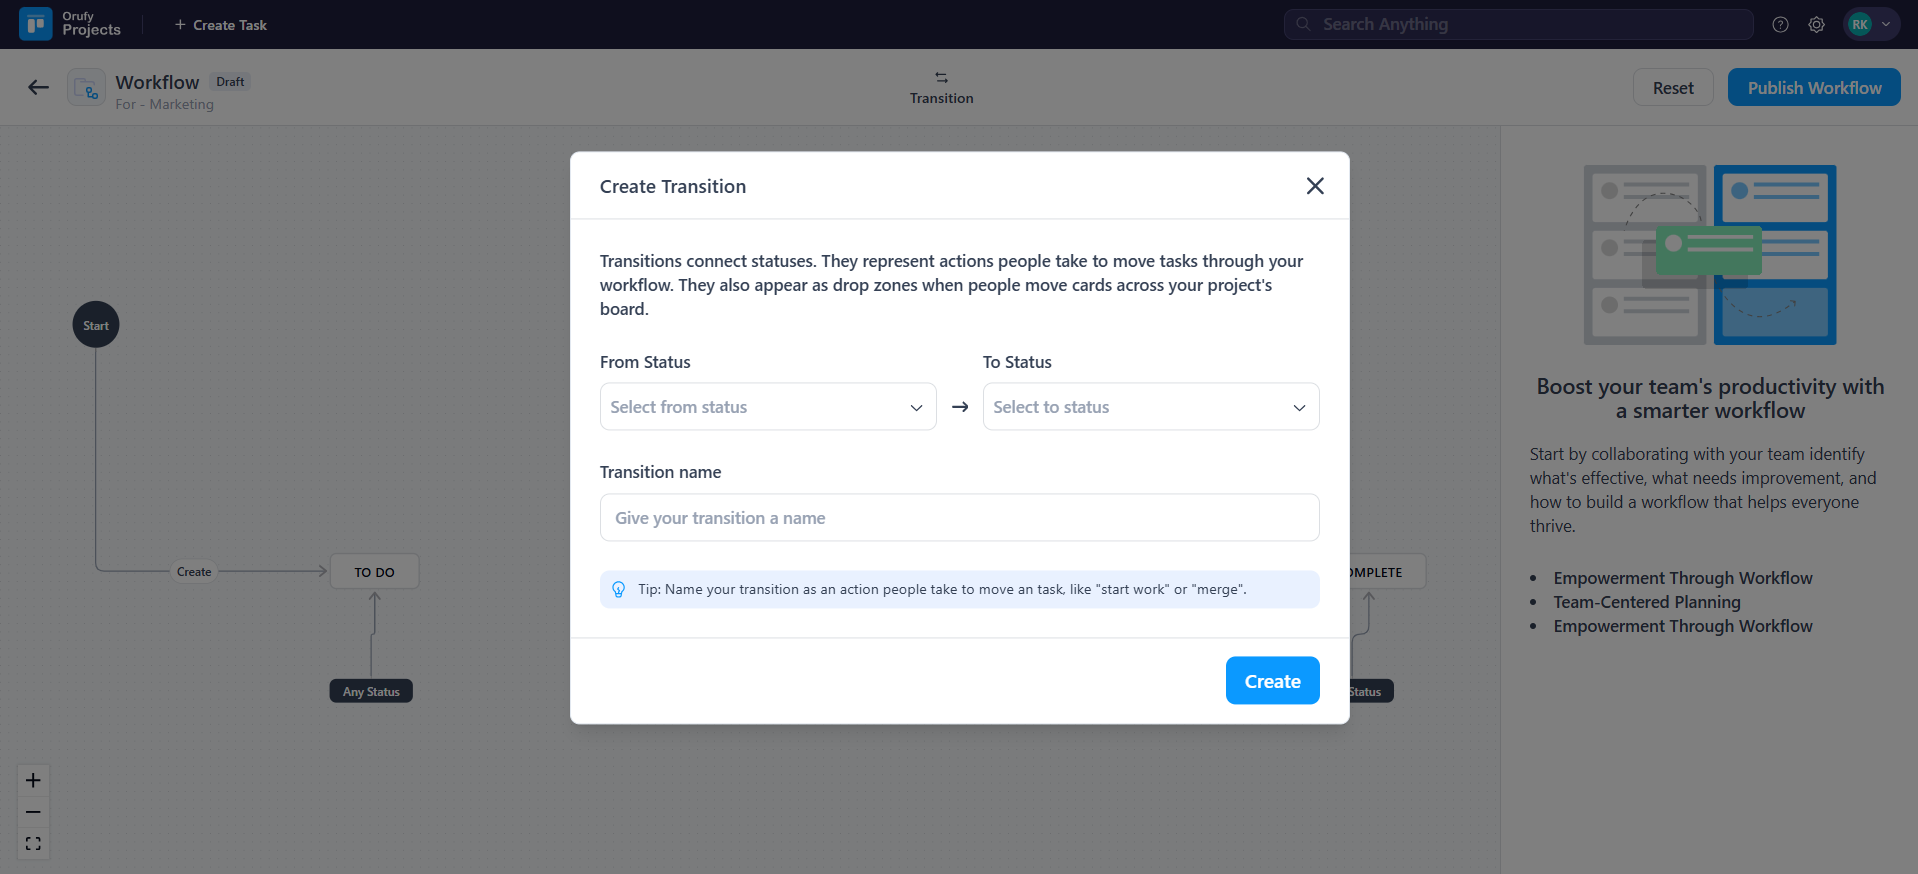Open the RK user profile menu
Image resolution: width=1918 pixels, height=874 pixels.
coord(1870,25)
